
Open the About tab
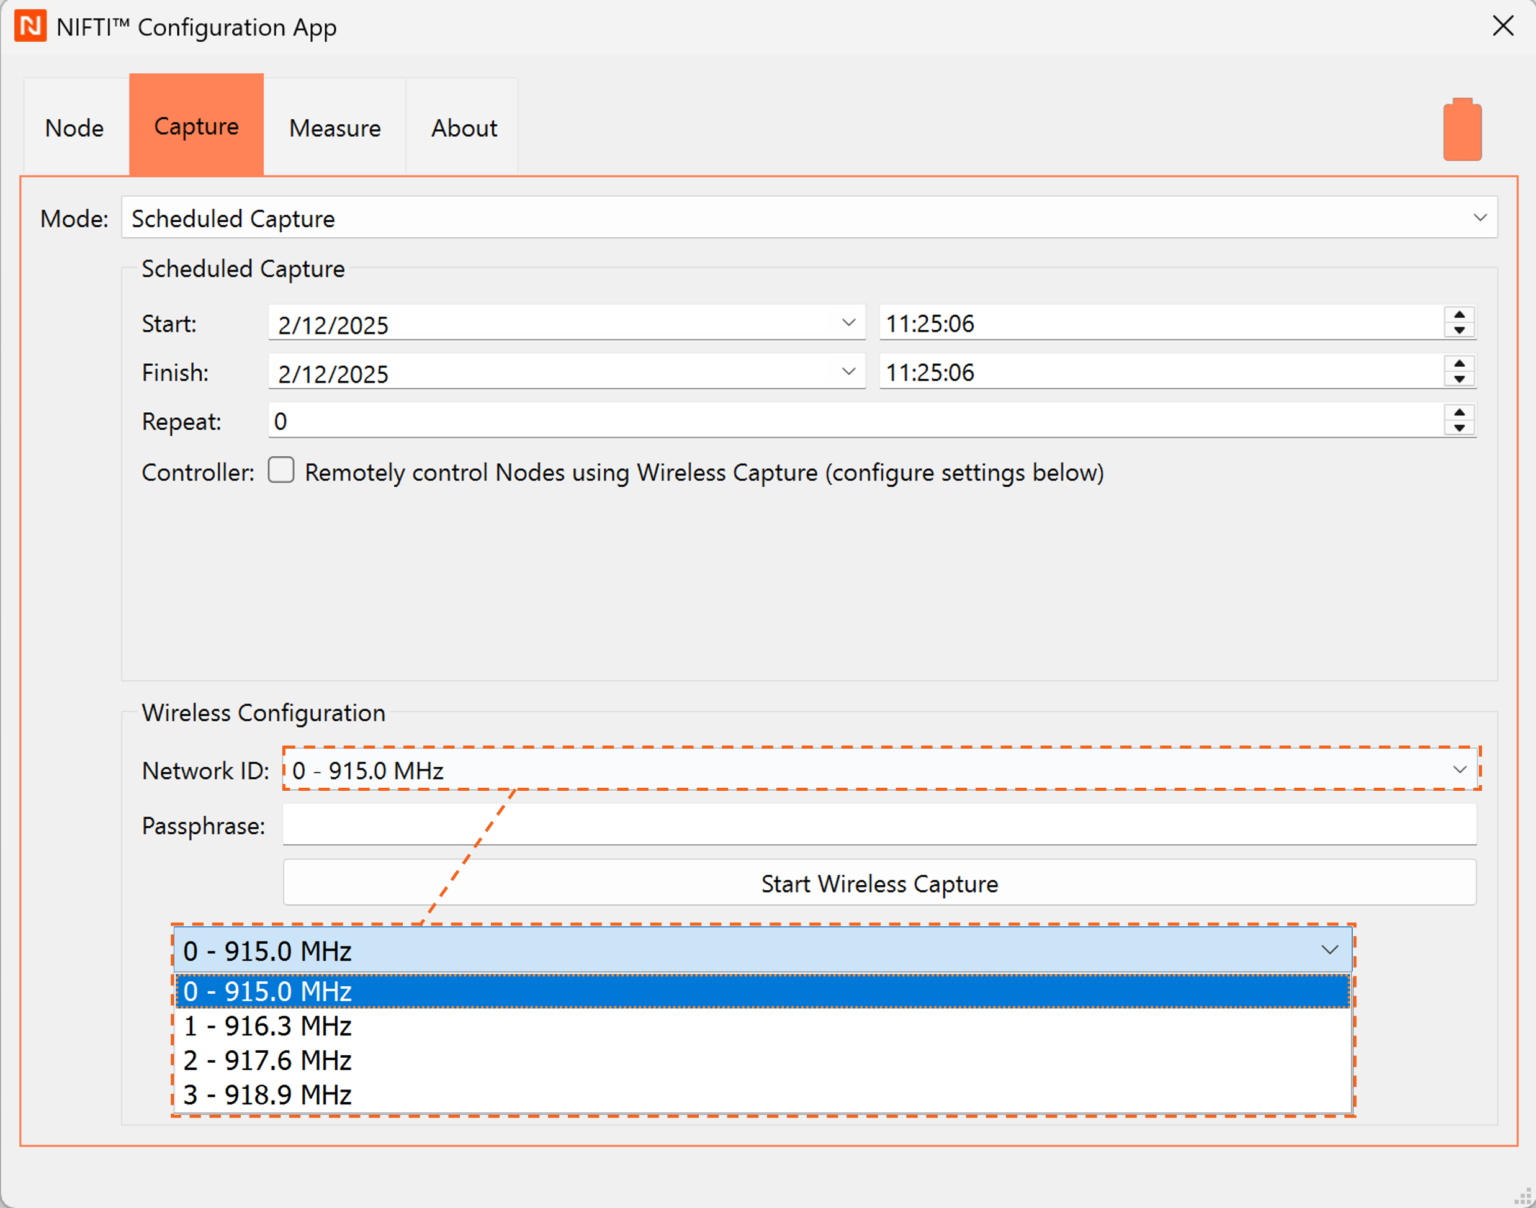pyautogui.click(x=463, y=127)
